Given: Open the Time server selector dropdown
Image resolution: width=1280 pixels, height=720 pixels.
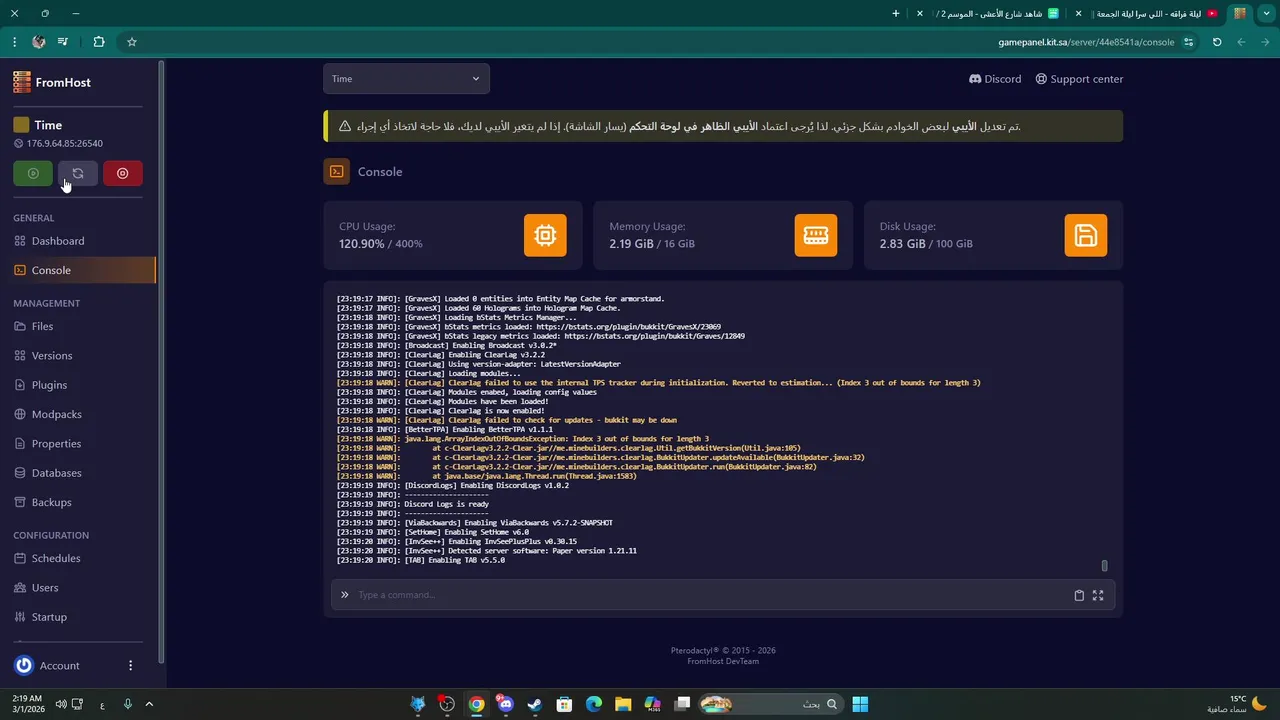Looking at the screenshot, I should tap(406, 78).
